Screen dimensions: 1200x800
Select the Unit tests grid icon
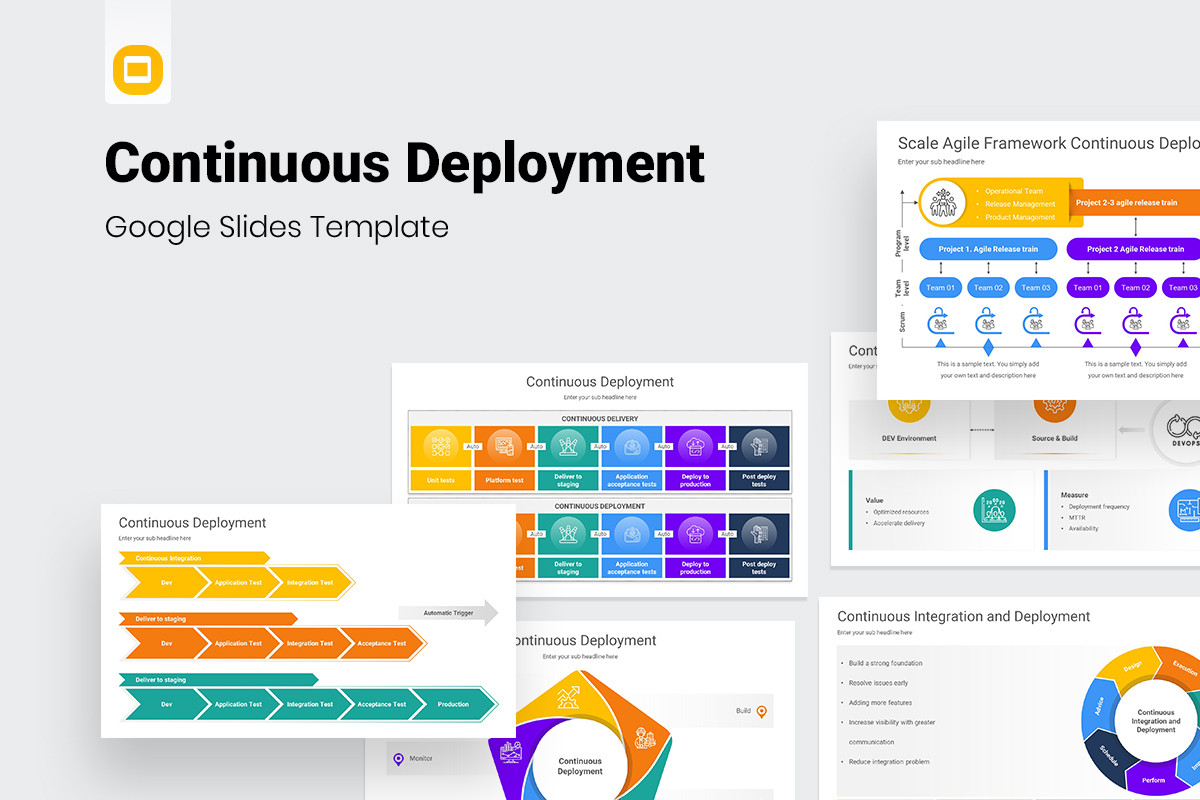tap(440, 447)
